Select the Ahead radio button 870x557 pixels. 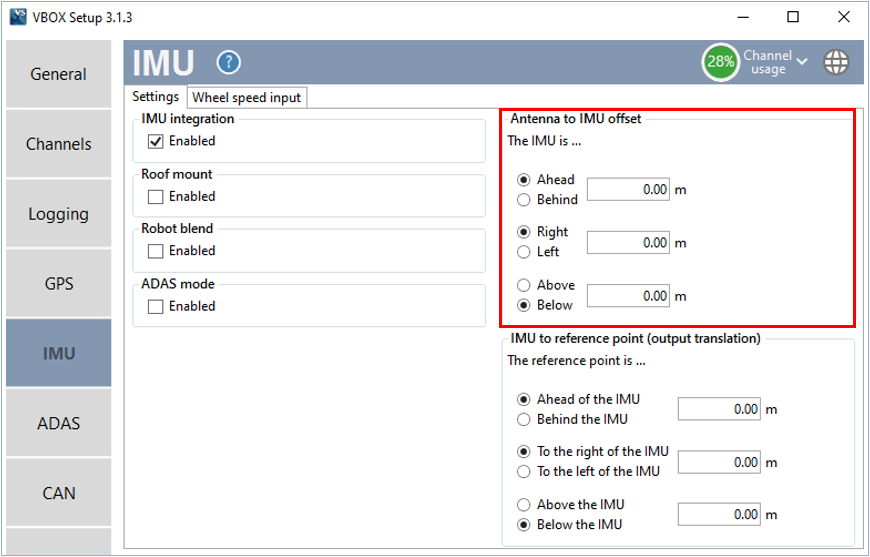tap(523, 180)
